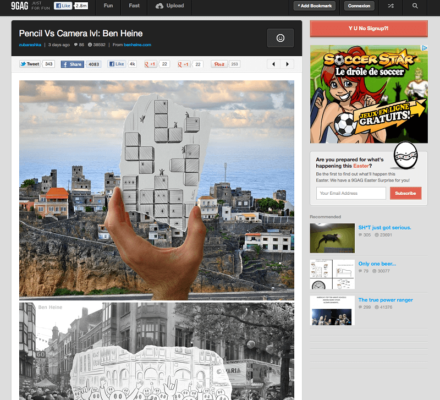
Task: Open the Fast menu item
Action: 134,6
